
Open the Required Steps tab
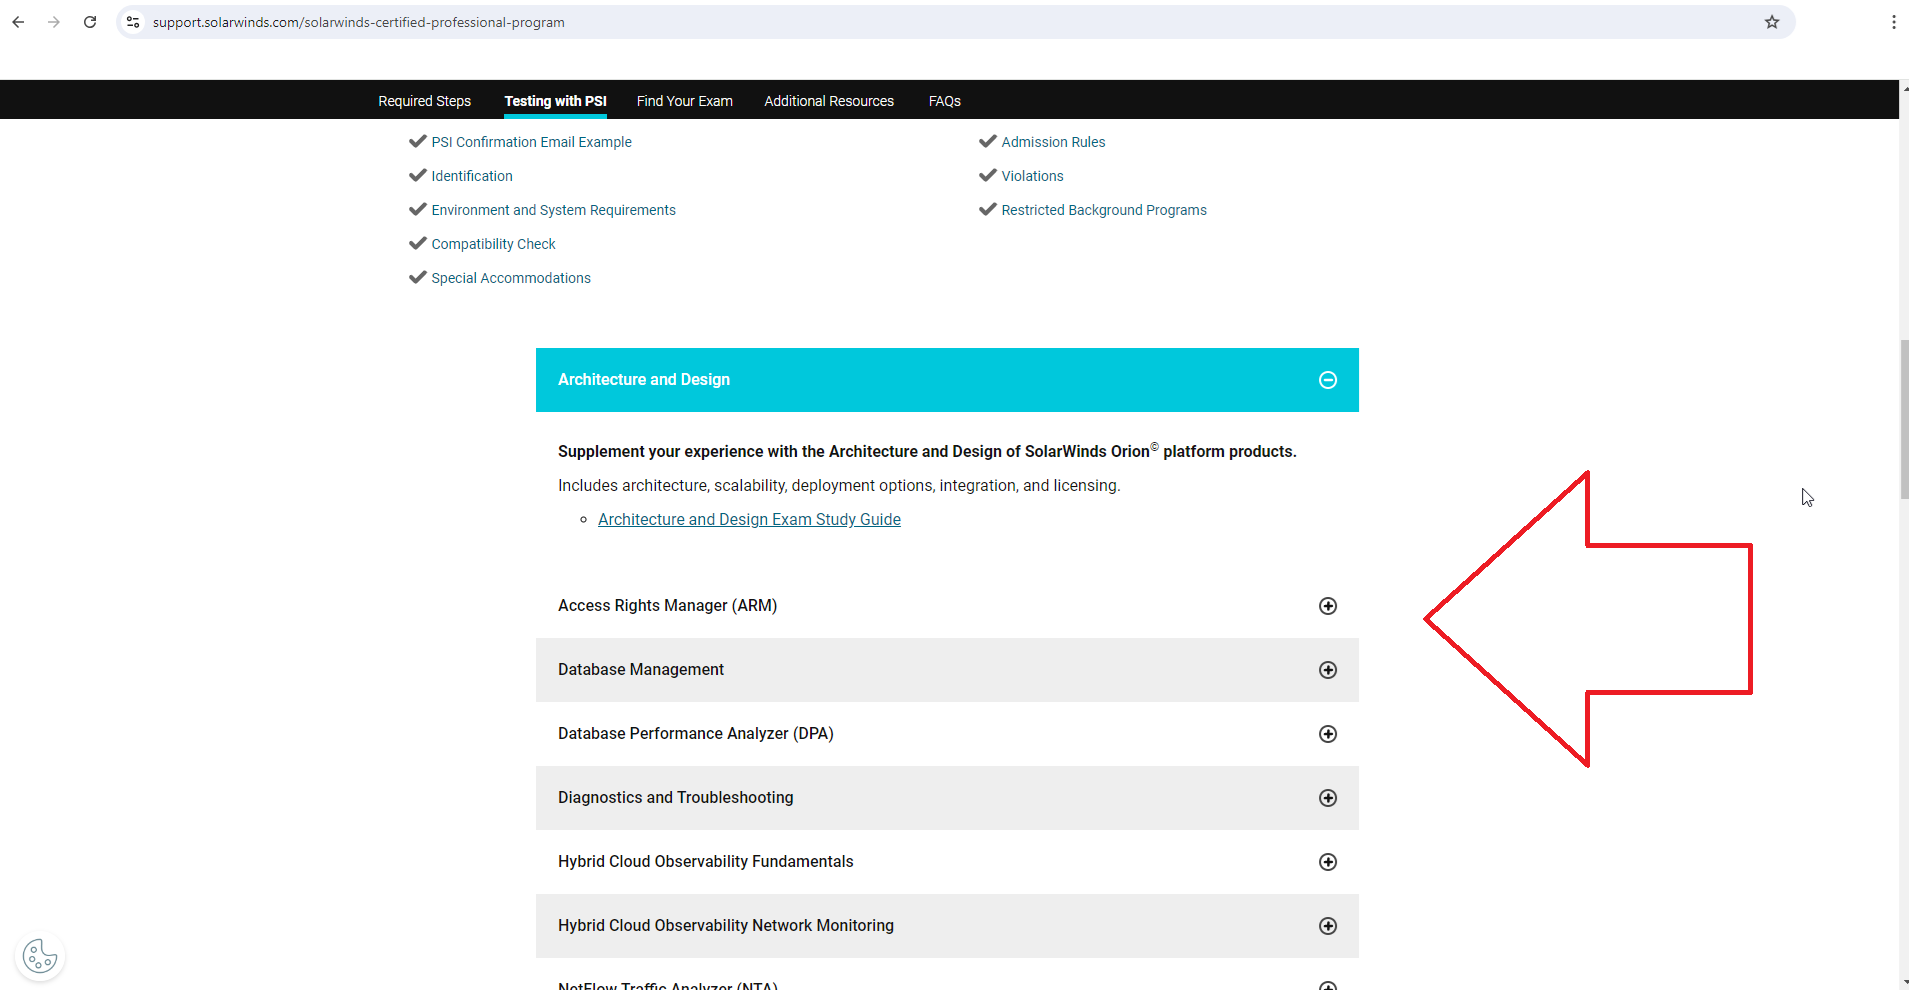[424, 101]
